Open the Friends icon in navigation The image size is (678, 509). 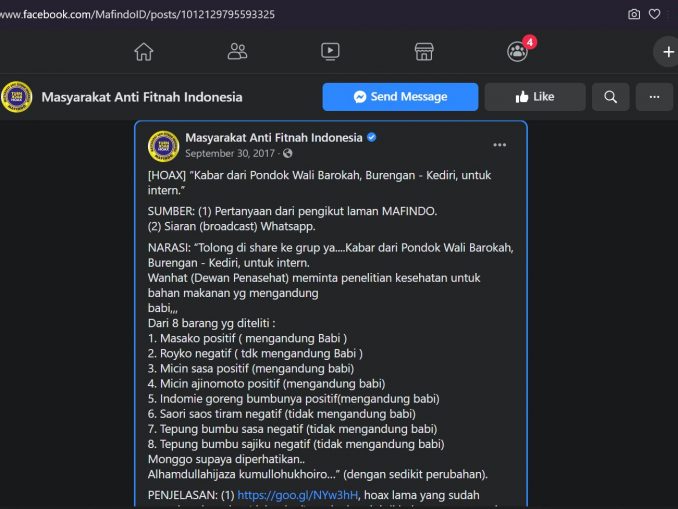(237, 51)
